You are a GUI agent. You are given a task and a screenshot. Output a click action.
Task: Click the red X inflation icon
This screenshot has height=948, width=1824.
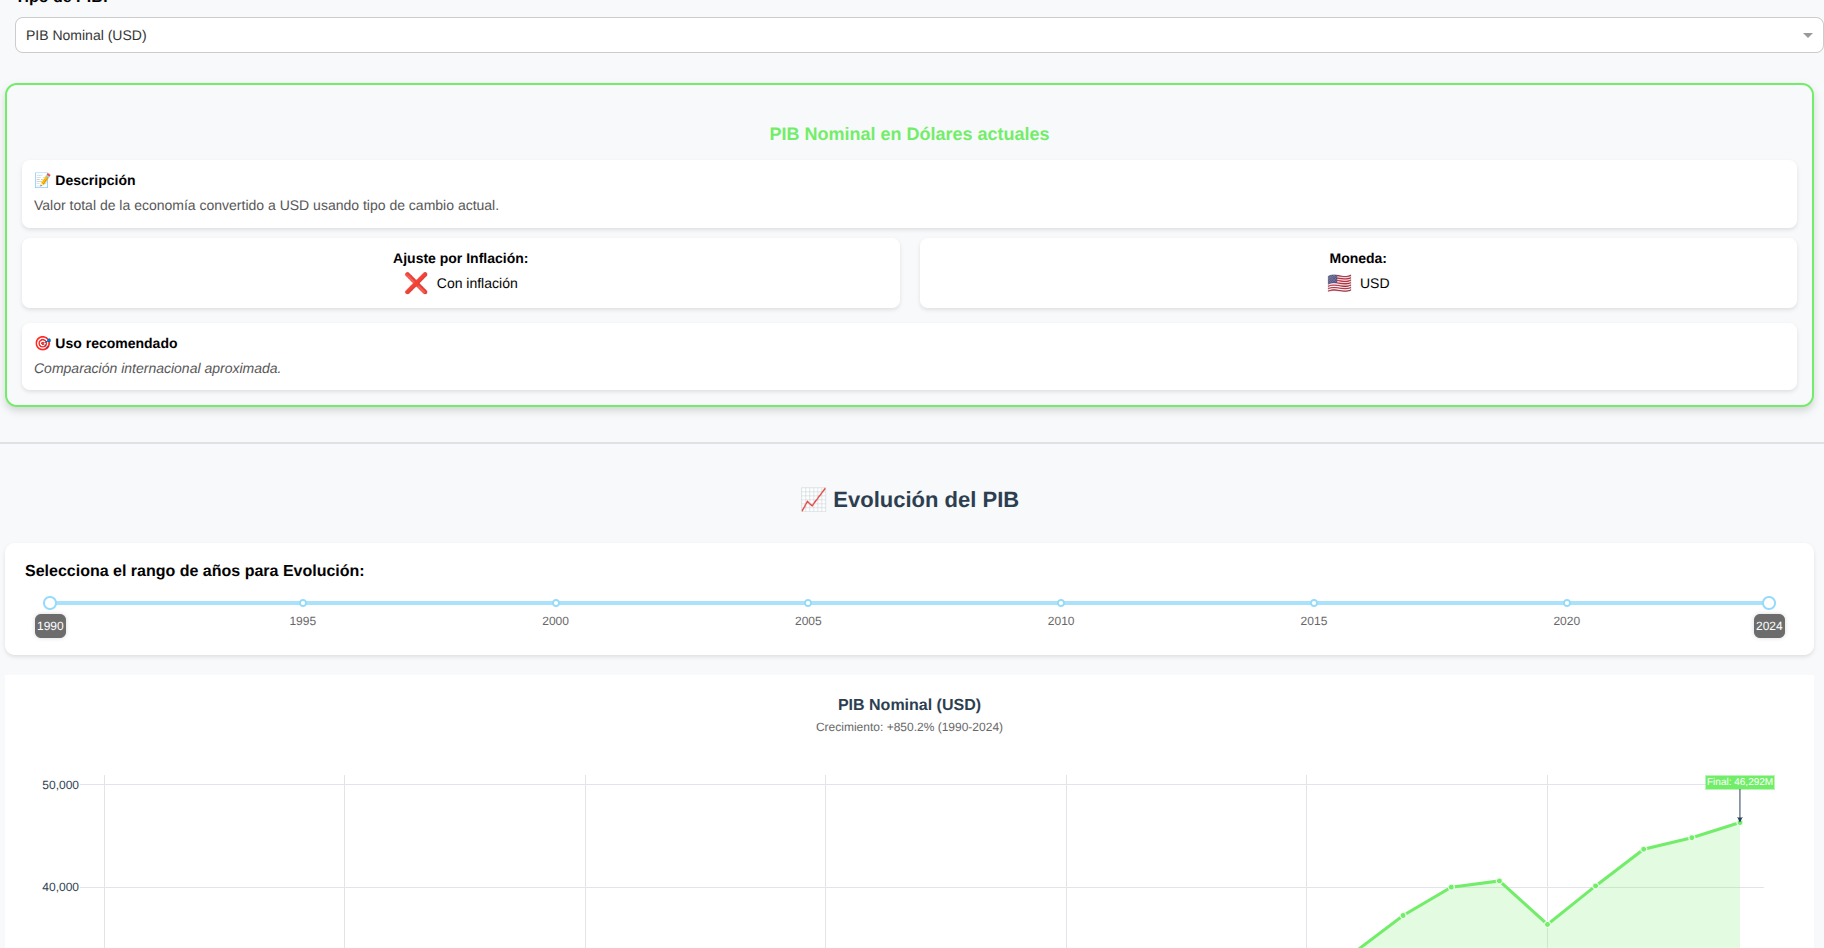pos(416,284)
